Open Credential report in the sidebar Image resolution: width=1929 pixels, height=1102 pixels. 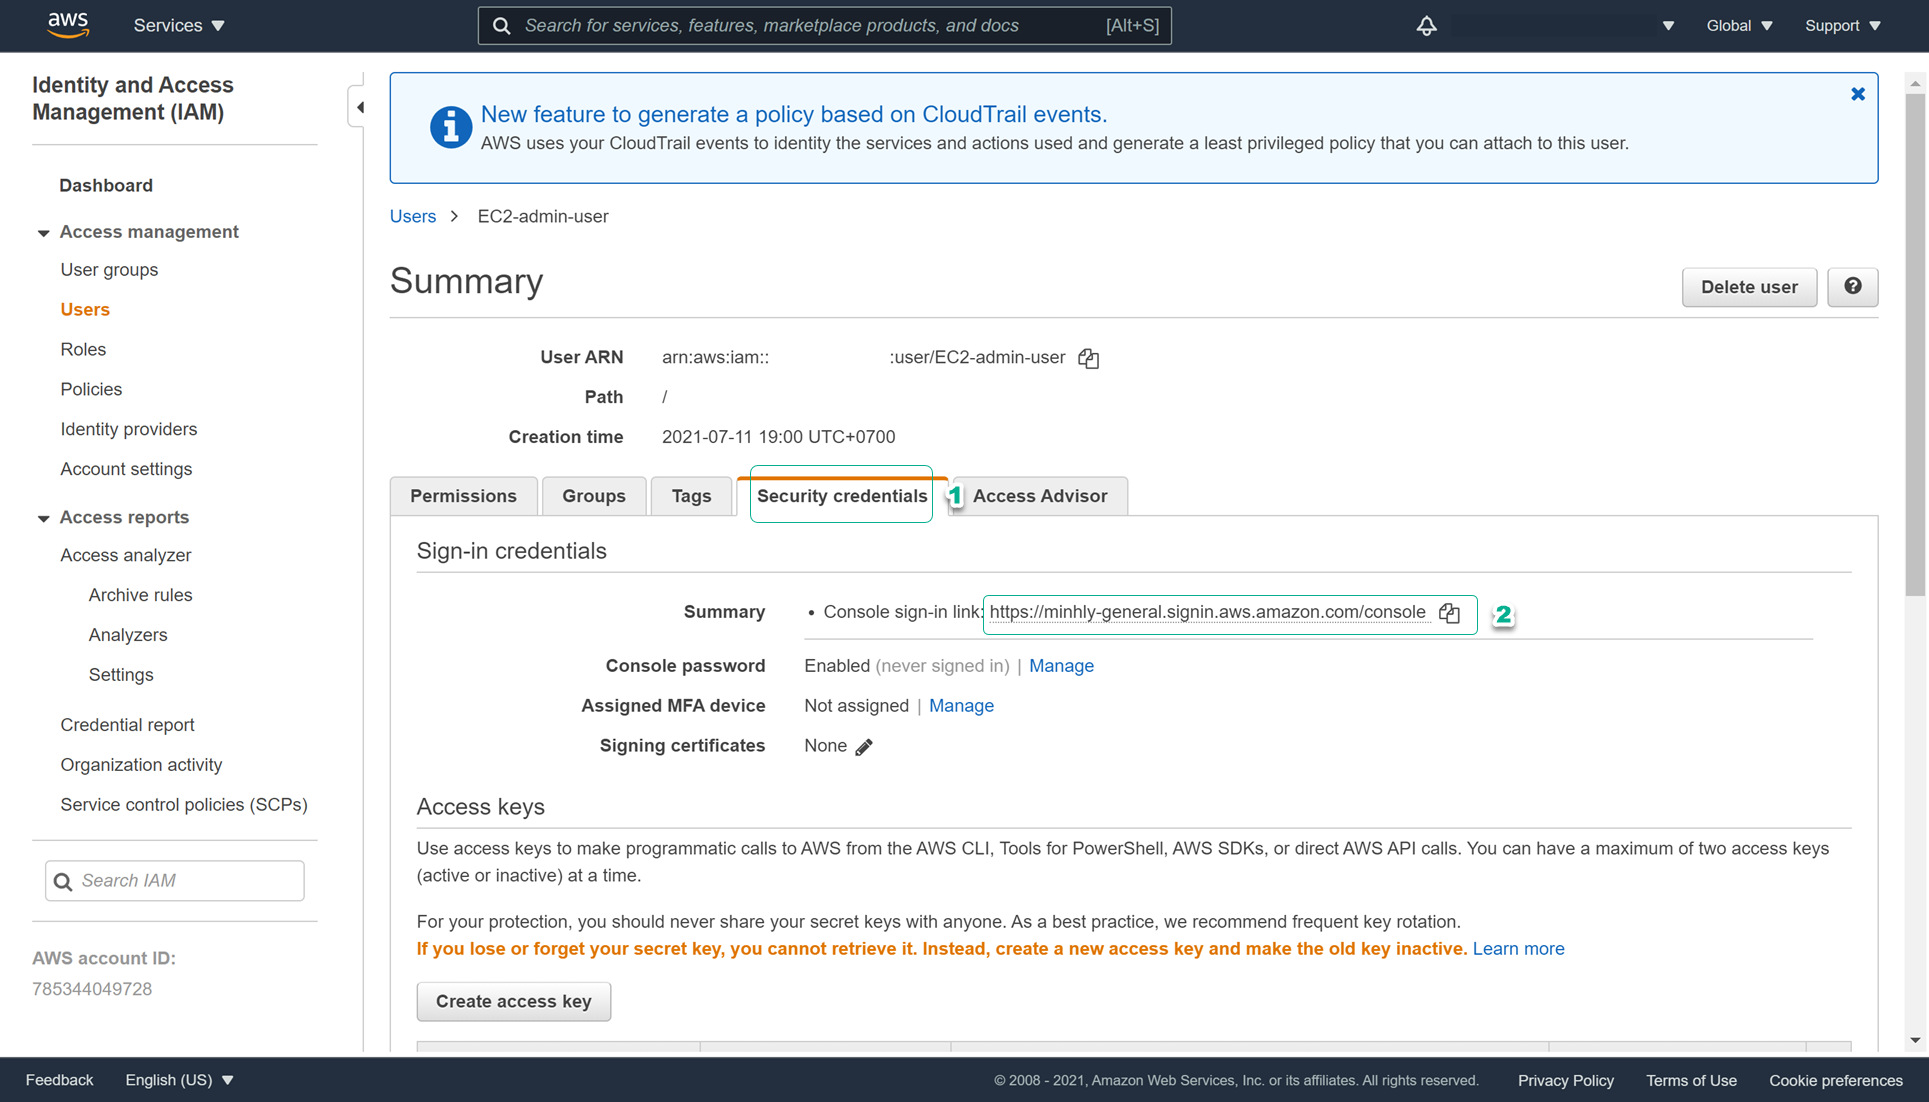point(127,726)
